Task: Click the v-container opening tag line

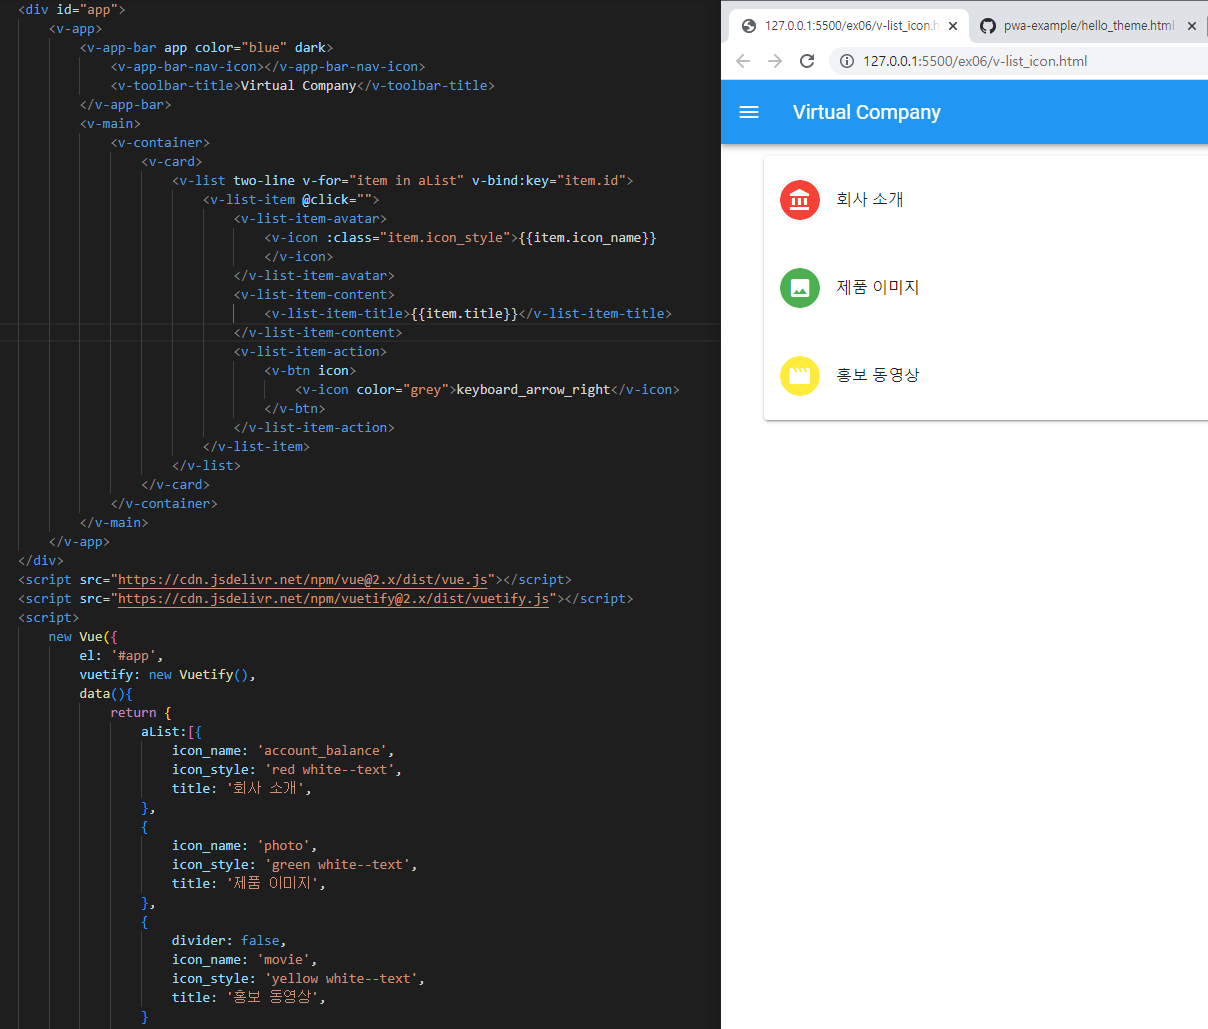Action: (x=160, y=143)
